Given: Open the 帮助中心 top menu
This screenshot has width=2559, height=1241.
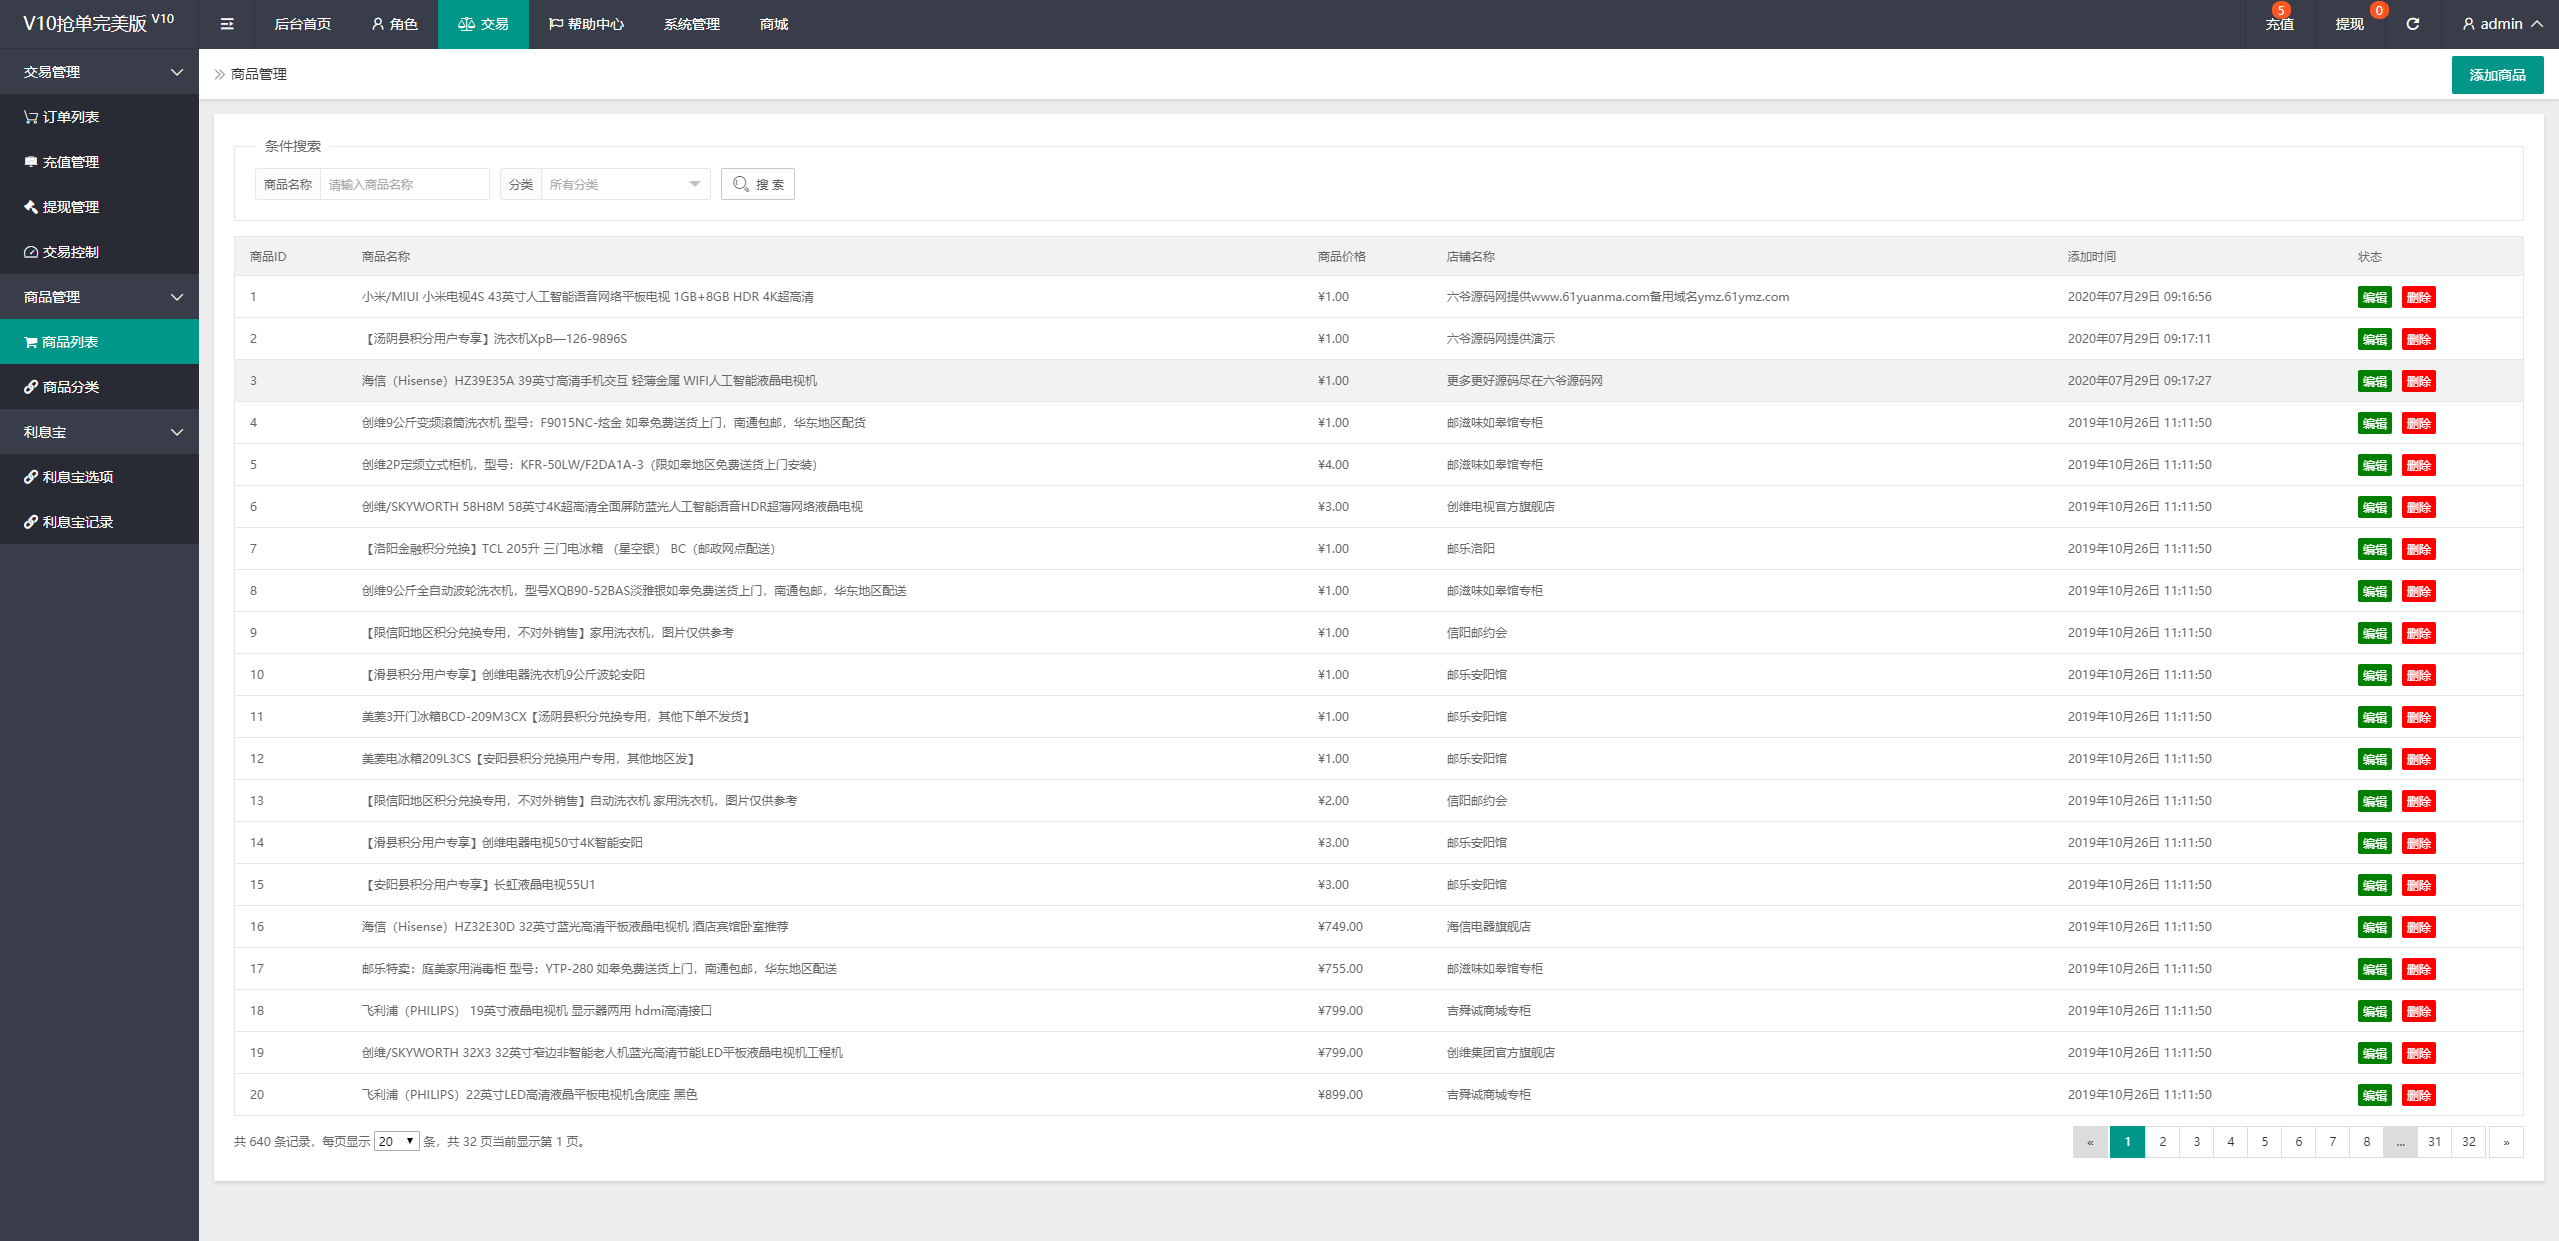Looking at the screenshot, I should [x=586, y=24].
